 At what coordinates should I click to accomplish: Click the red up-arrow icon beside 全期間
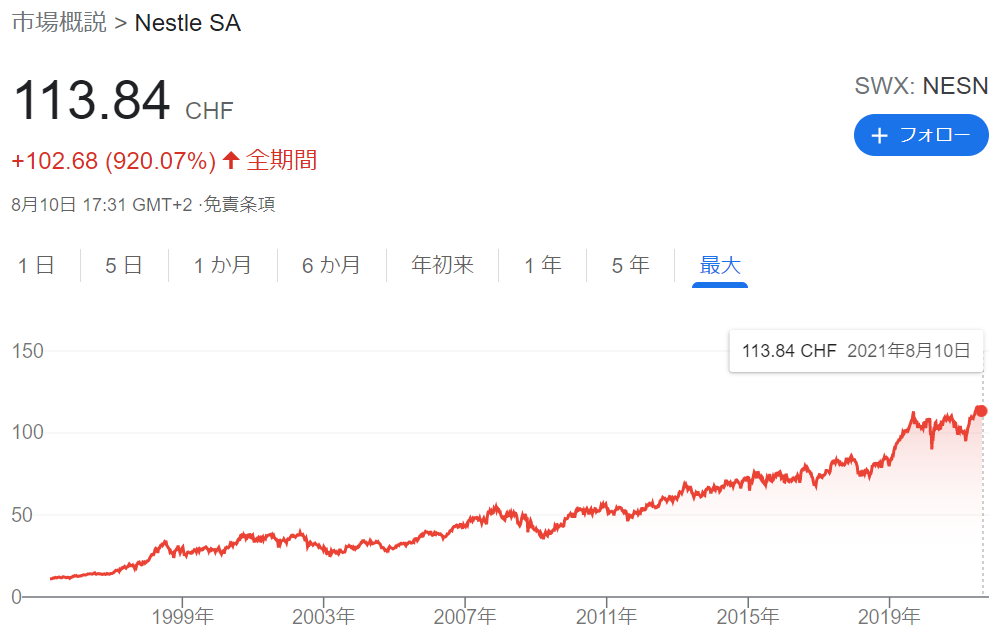[231, 160]
